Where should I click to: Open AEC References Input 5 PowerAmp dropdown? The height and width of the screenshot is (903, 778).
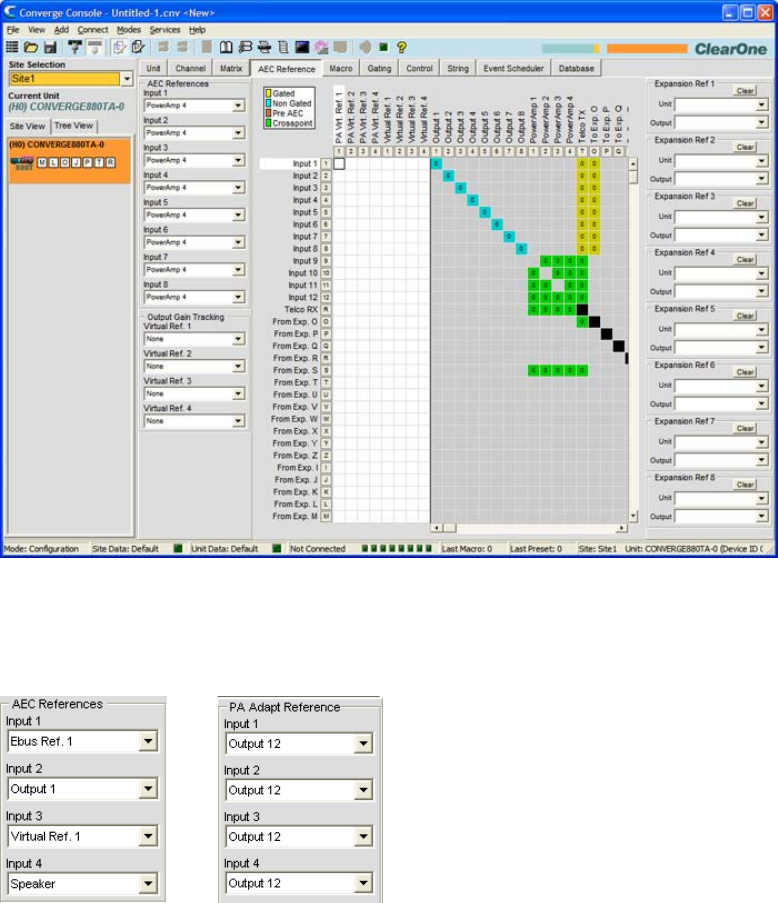pyautogui.click(x=238, y=215)
